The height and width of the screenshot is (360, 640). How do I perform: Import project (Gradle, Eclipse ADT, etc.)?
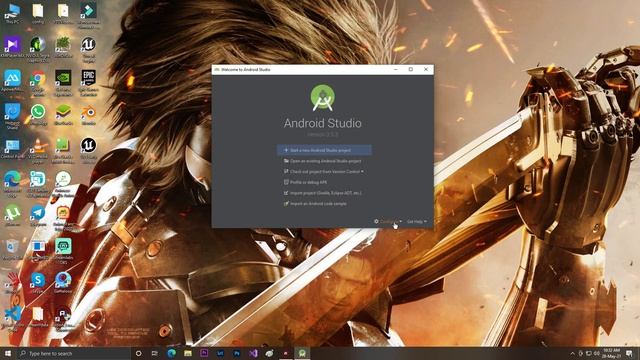(x=323, y=193)
